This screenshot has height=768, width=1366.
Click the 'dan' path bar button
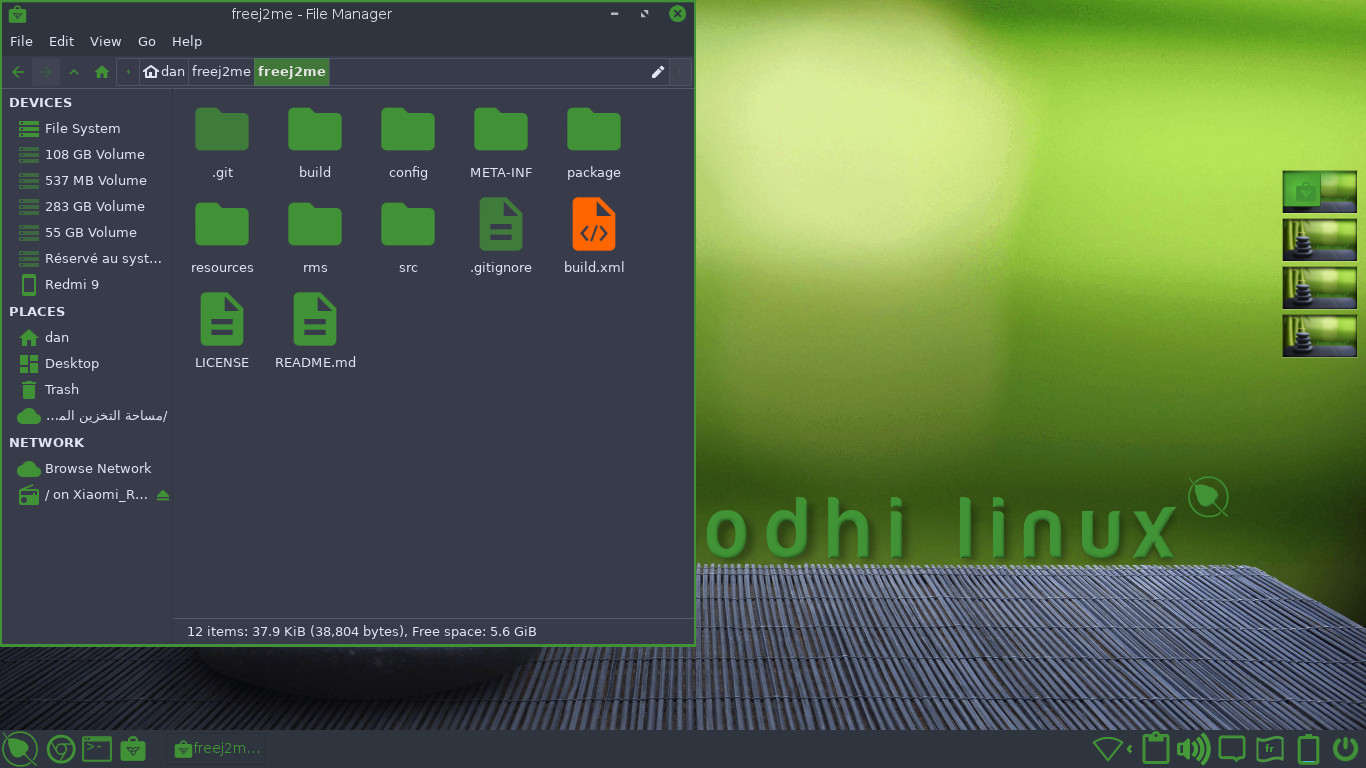pyautogui.click(x=164, y=72)
